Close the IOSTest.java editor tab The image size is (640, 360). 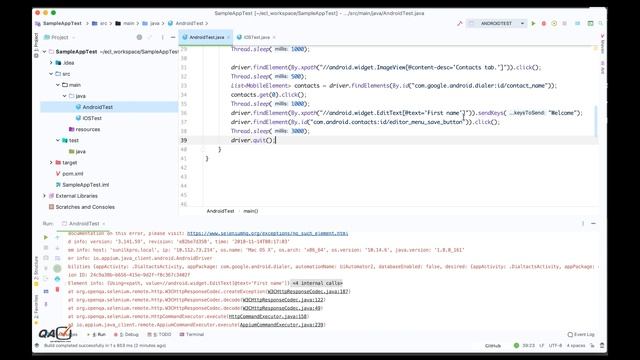pyautogui.click(x=274, y=37)
